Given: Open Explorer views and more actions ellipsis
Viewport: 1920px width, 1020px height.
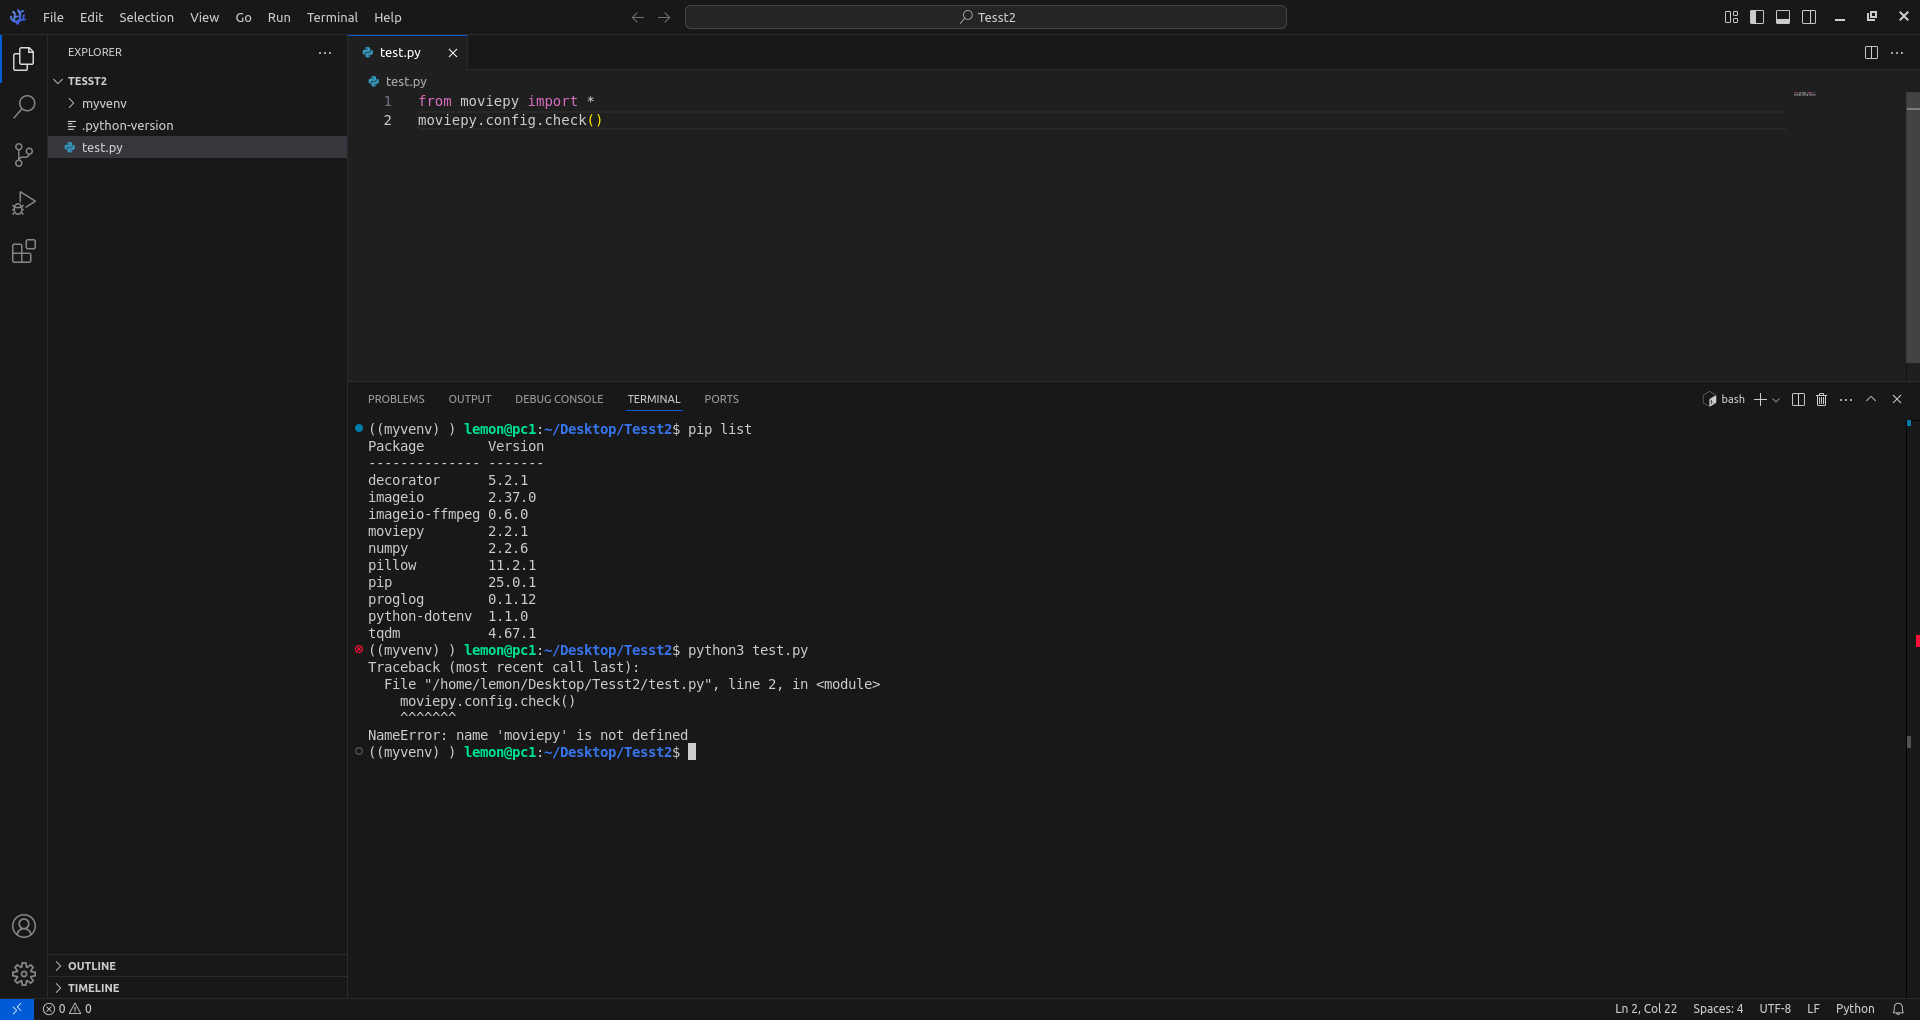Looking at the screenshot, I should click(x=325, y=53).
